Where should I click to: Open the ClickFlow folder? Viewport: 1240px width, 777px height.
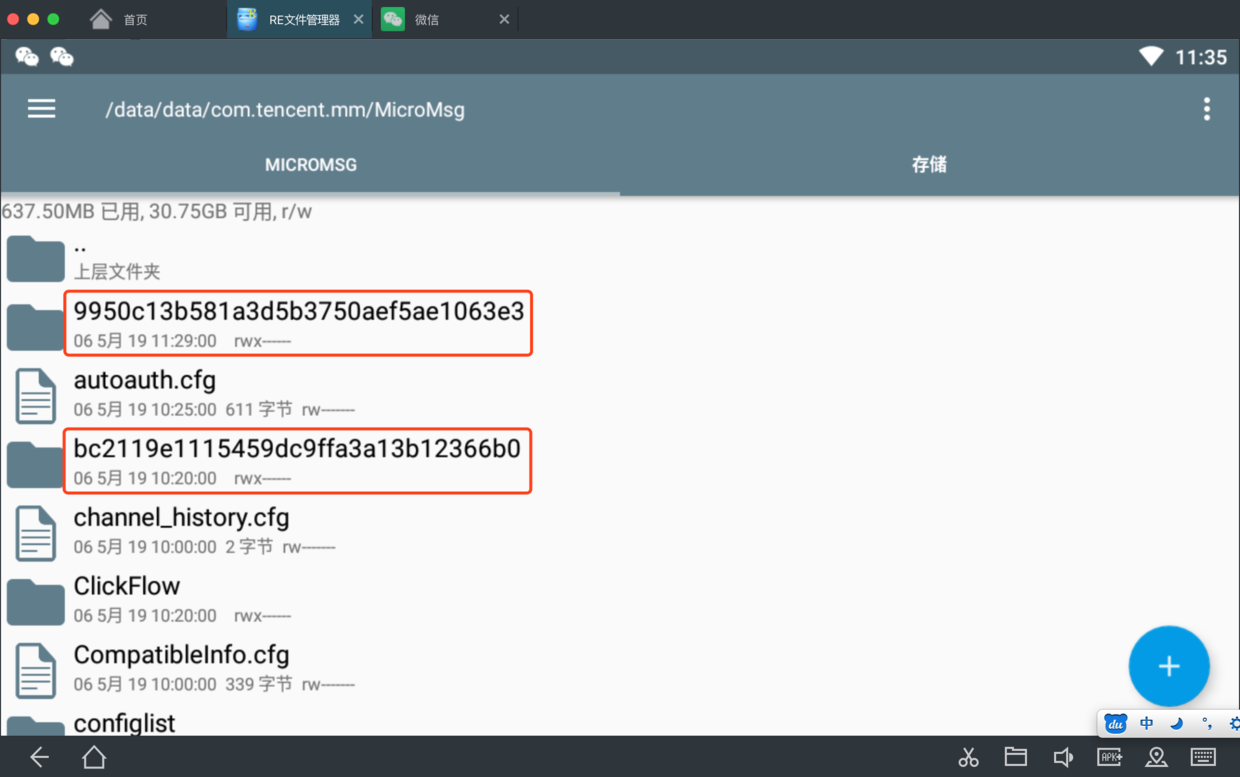tap(620, 599)
